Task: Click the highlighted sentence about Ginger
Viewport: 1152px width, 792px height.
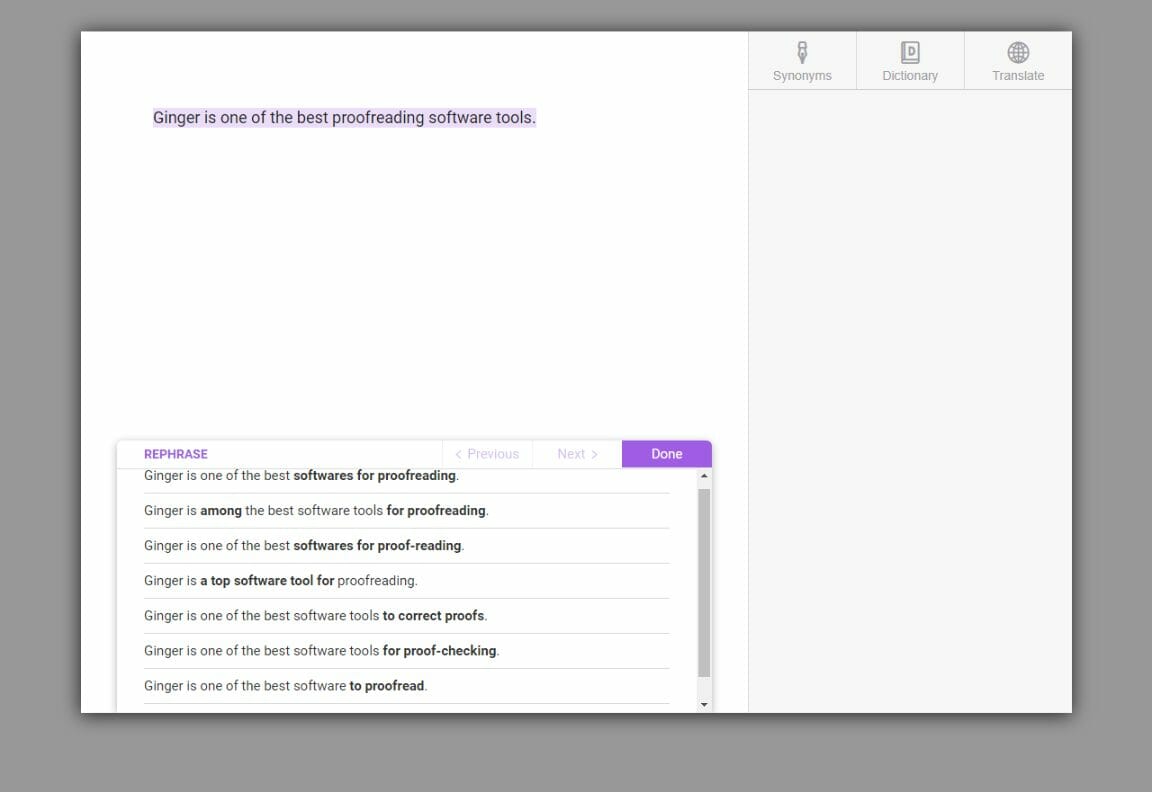Action: pos(344,117)
